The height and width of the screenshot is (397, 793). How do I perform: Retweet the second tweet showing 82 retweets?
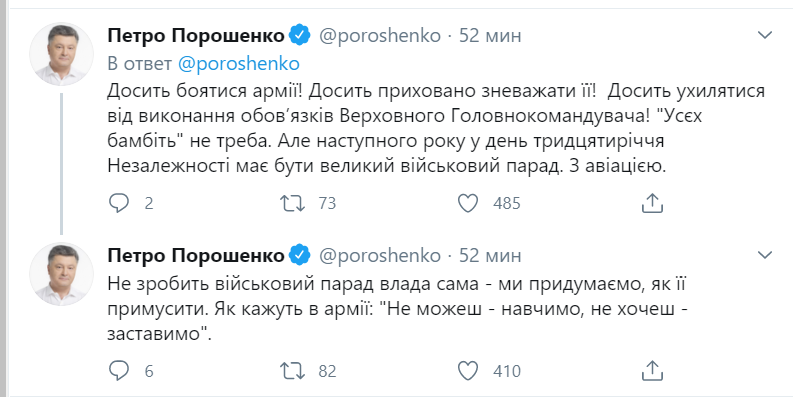(x=293, y=371)
